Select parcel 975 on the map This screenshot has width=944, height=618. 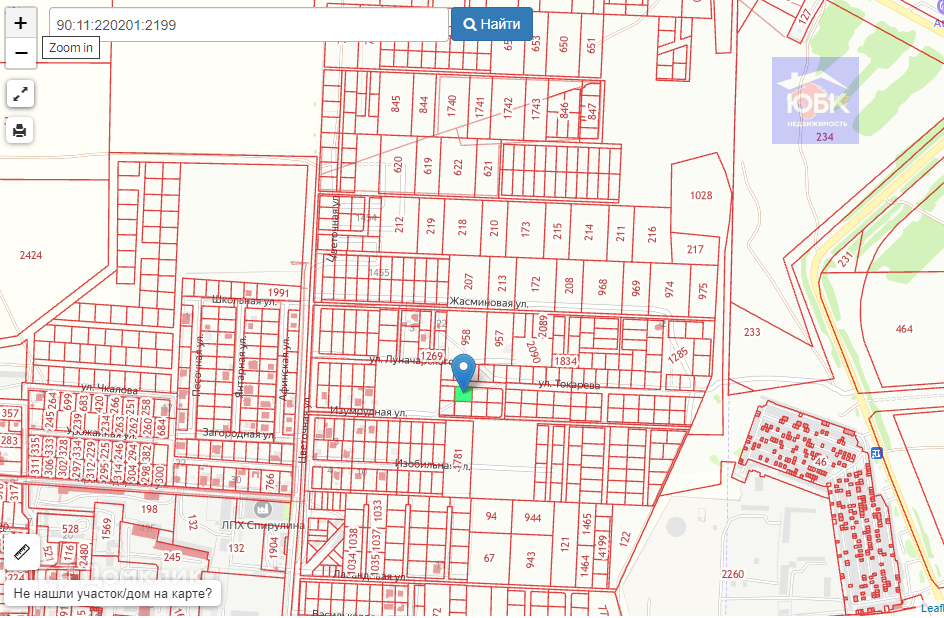(x=703, y=291)
